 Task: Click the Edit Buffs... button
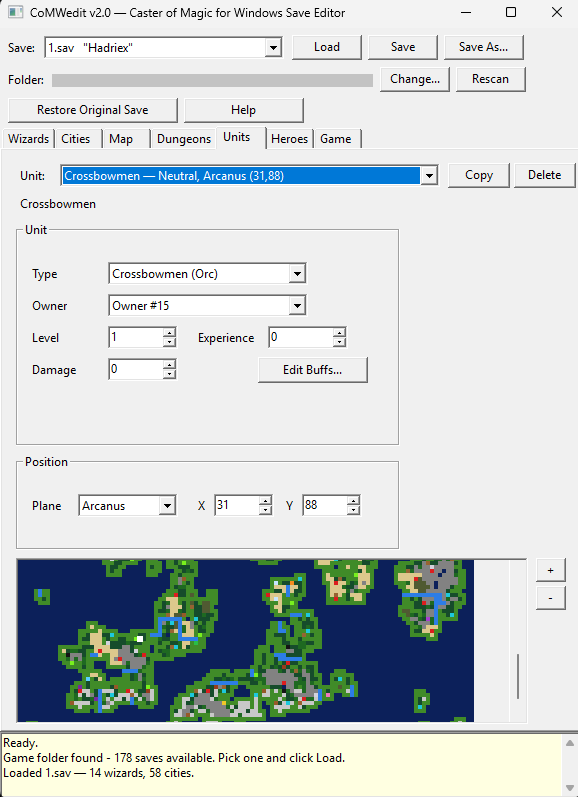[313, 370]
